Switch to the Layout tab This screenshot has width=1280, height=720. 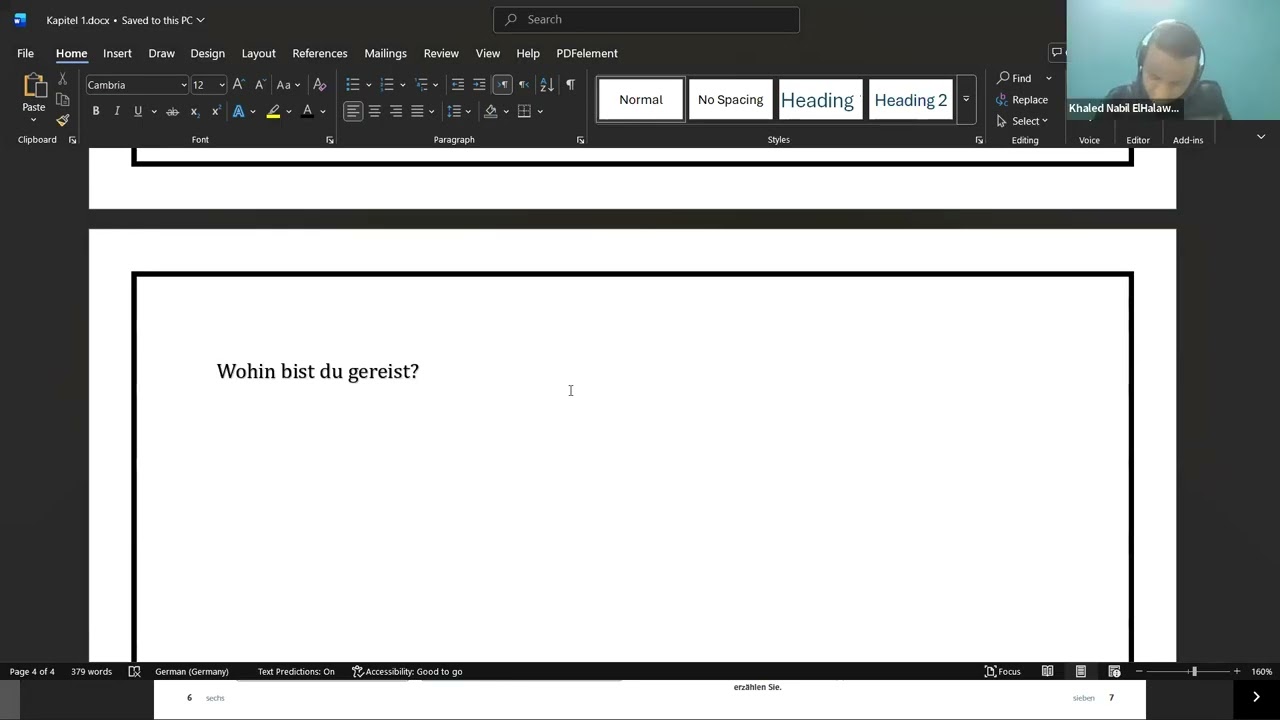[x=258, y=53]
